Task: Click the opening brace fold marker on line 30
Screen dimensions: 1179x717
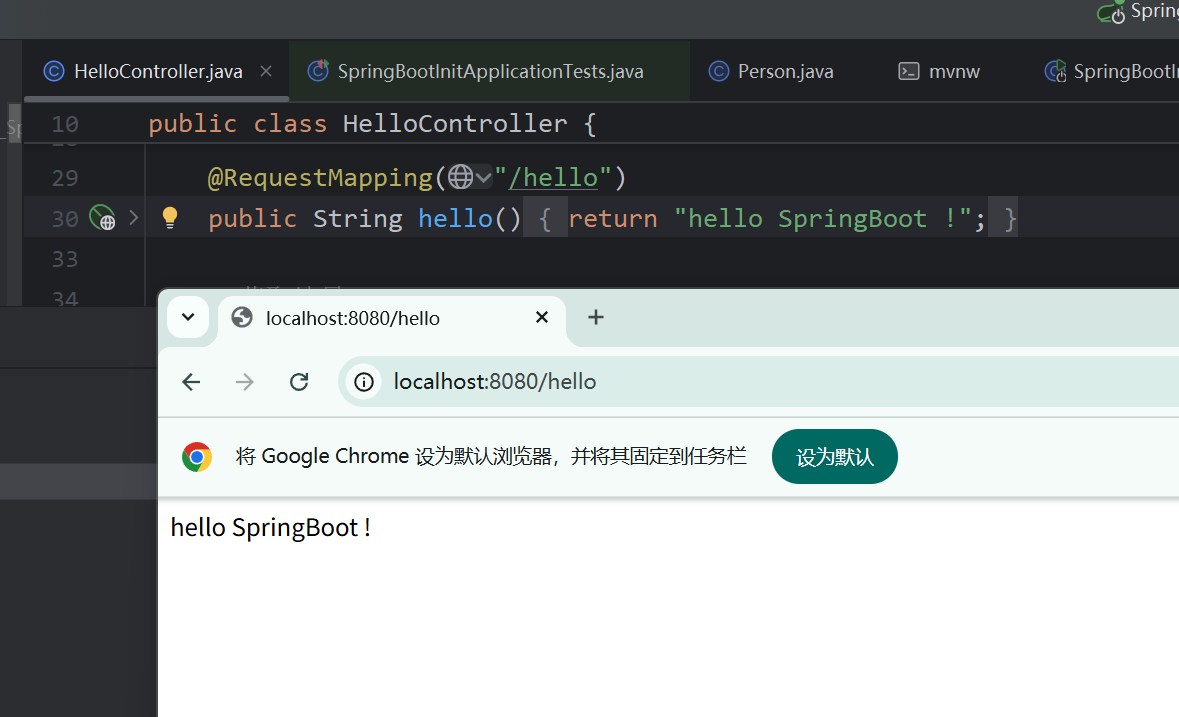Action: 544,219
